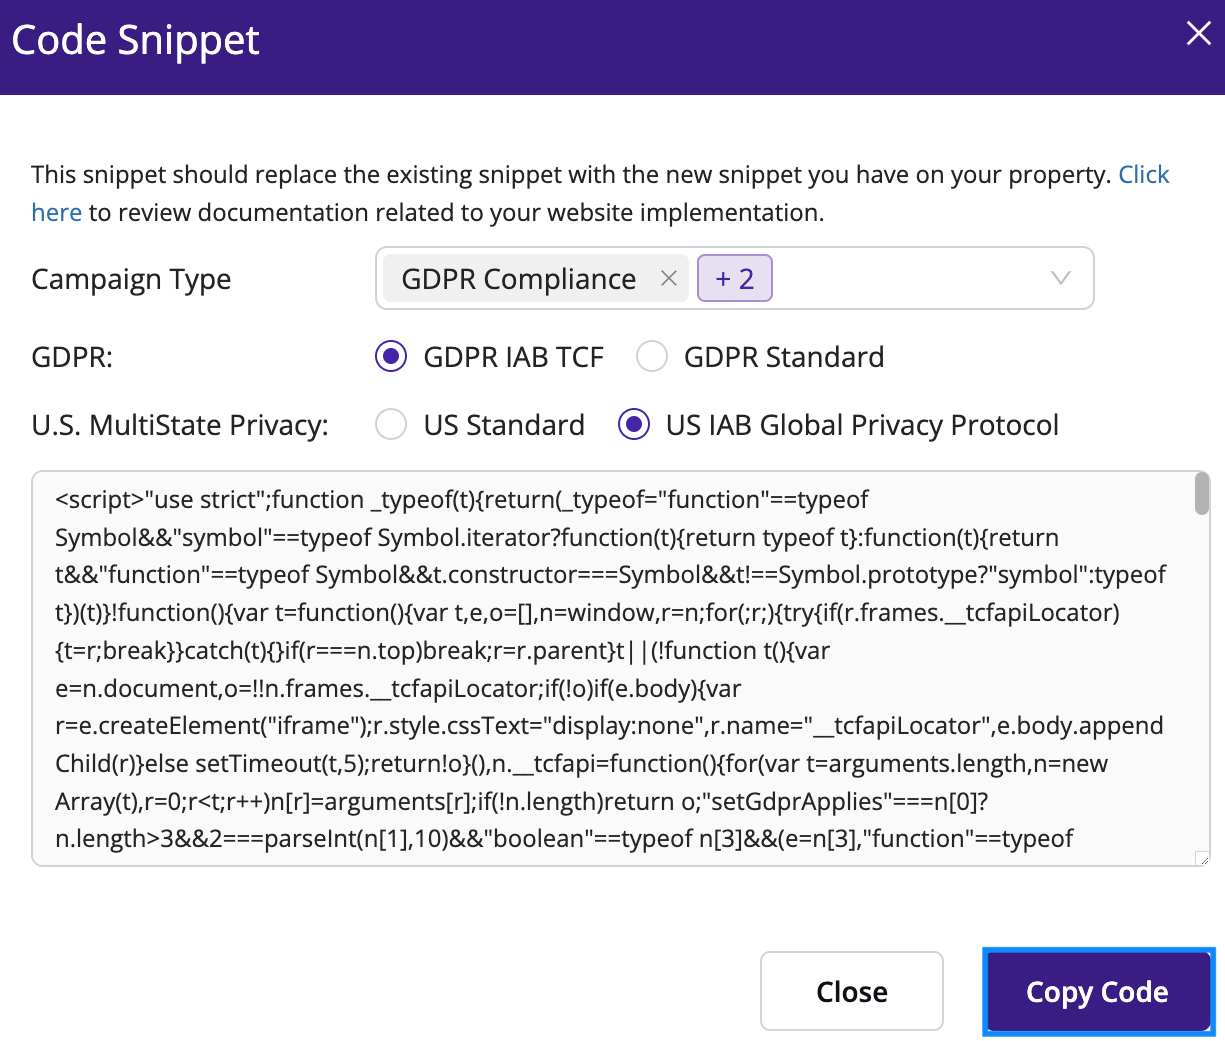1225x1041 pixels.
Task: Click inside the script code text area
Action: tap(612, 668)
